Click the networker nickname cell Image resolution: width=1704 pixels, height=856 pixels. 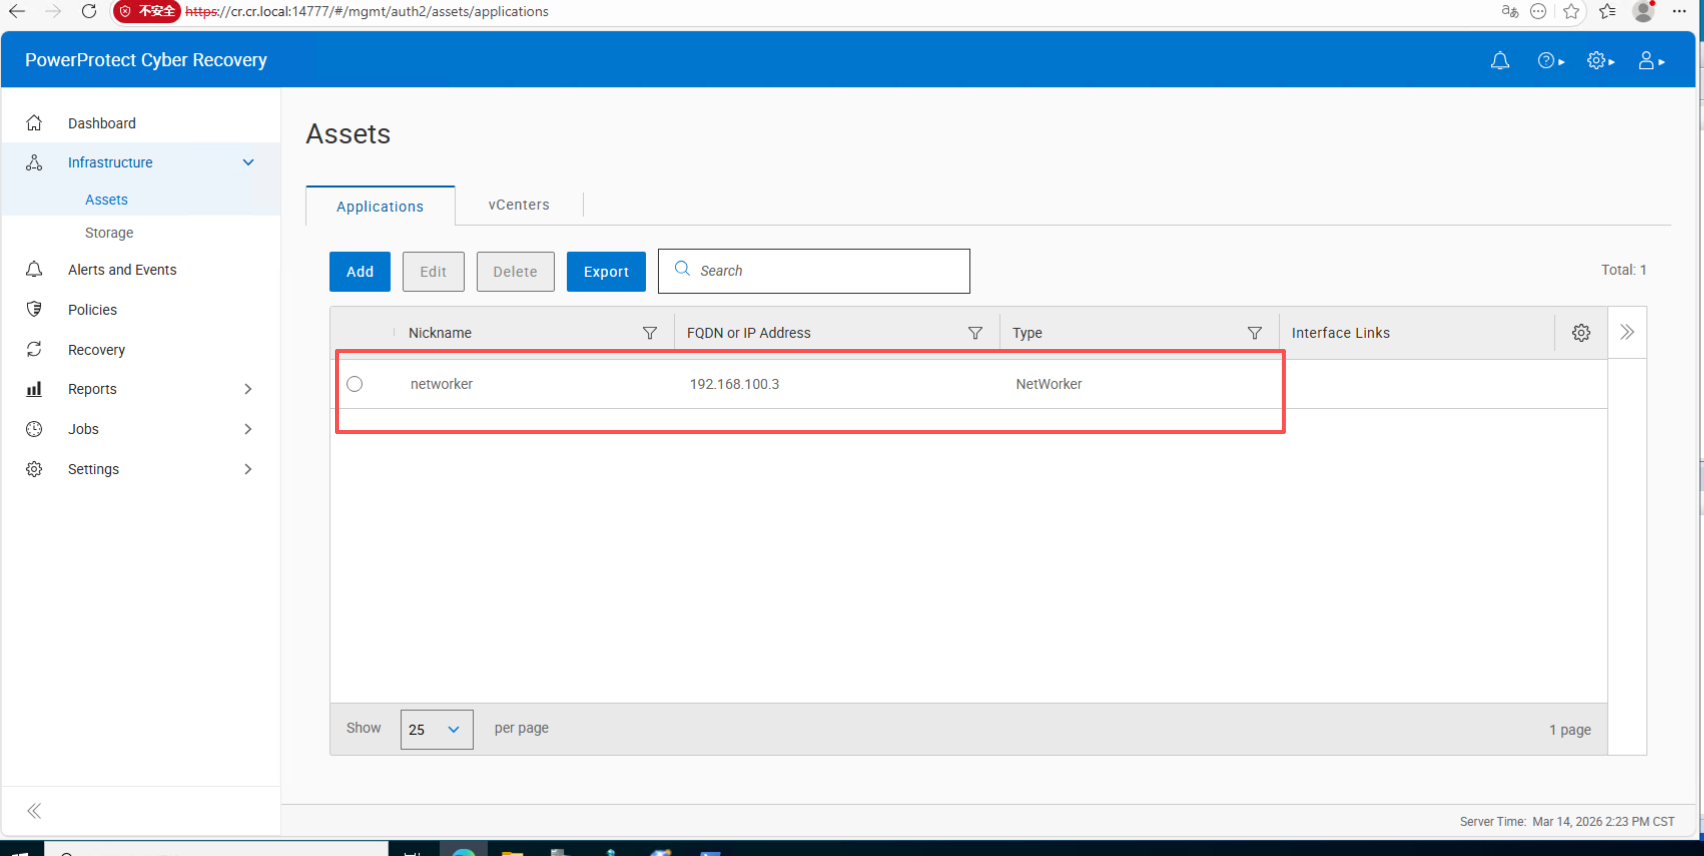click(x=441, y=384)
